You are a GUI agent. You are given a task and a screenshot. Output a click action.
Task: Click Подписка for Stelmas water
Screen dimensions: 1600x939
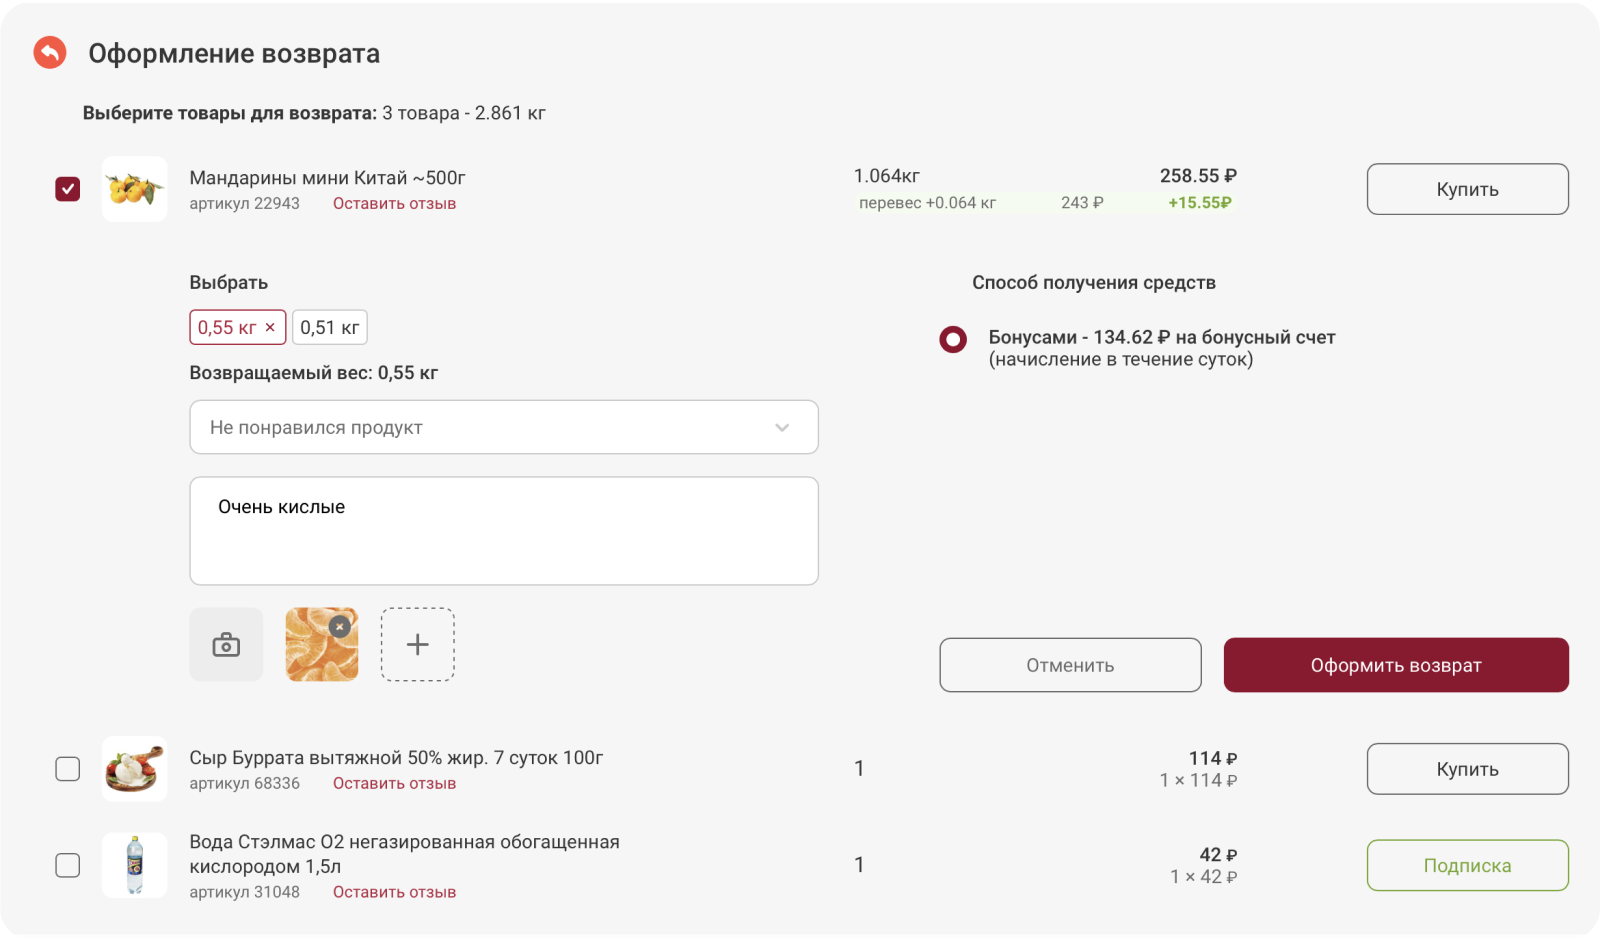(x=1468, y=865)
